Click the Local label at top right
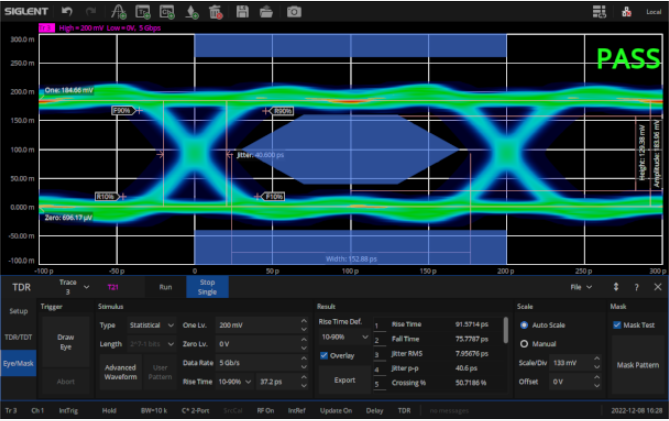Viewport: 669px width, 421px height. coord(653,12)
